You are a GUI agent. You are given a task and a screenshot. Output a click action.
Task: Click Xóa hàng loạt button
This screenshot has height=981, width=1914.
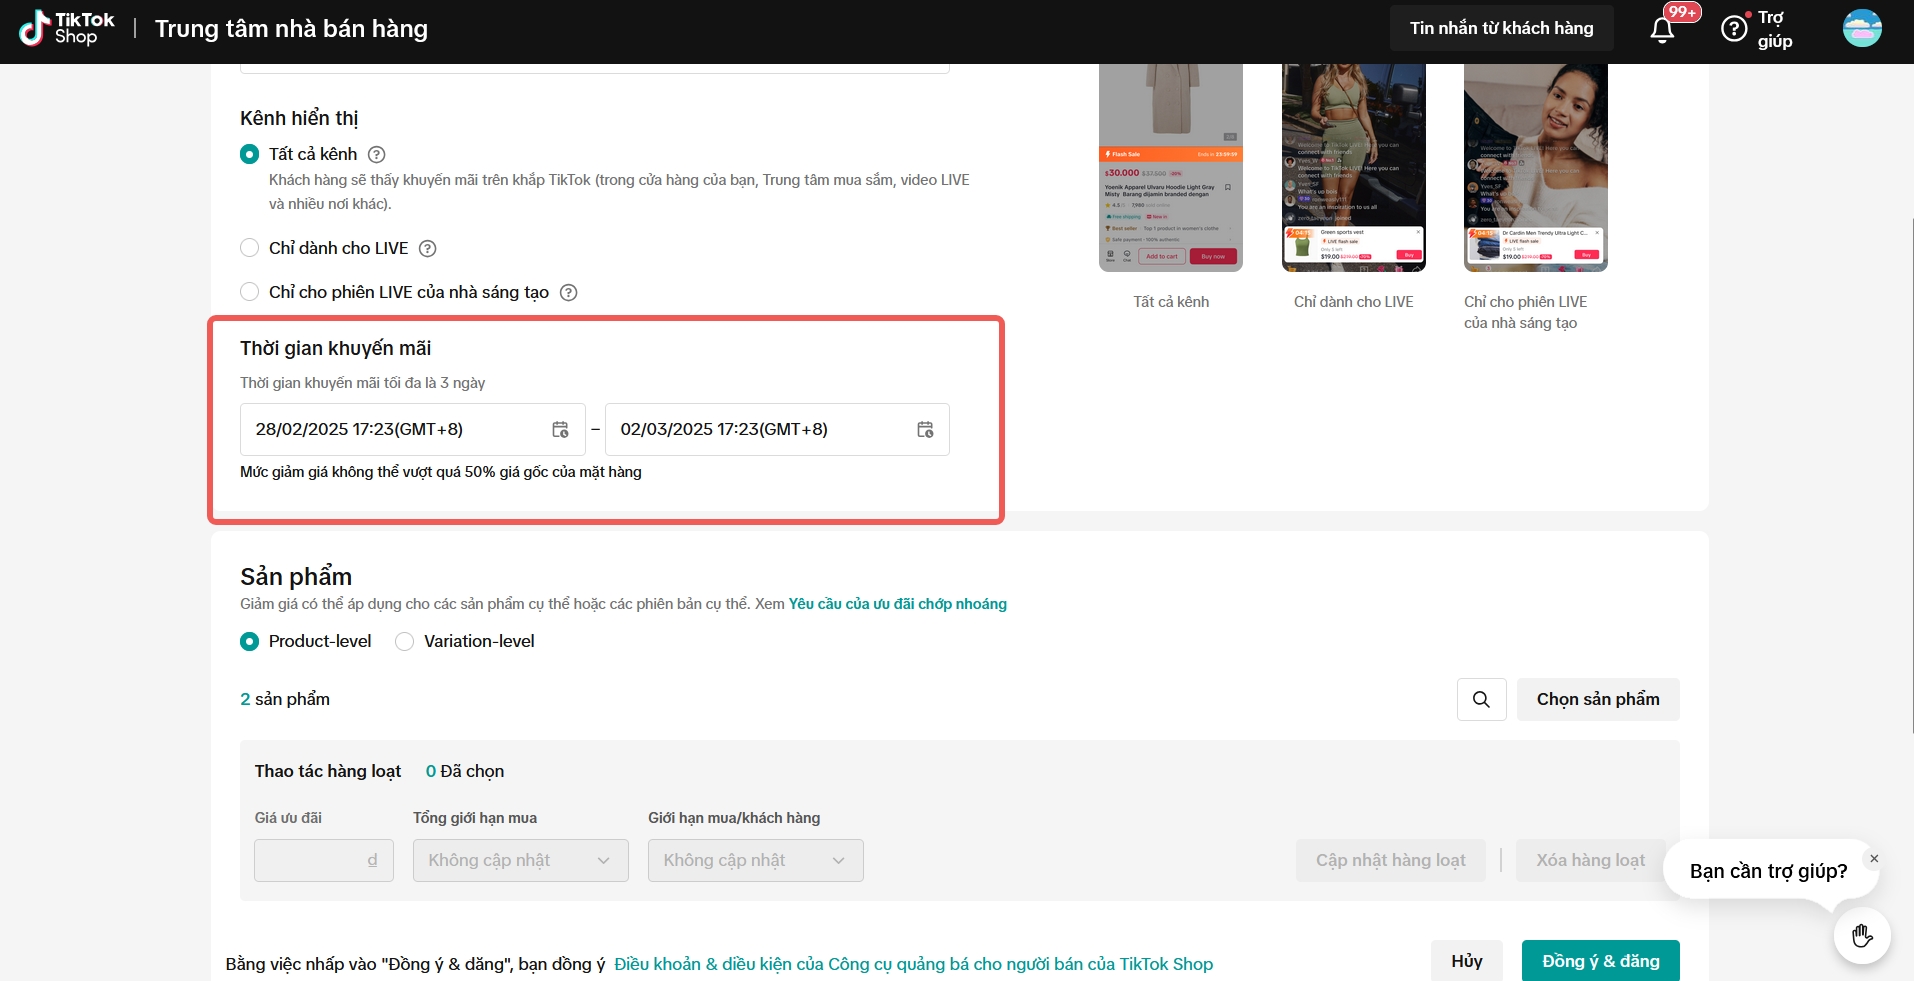click(1591, 860)
